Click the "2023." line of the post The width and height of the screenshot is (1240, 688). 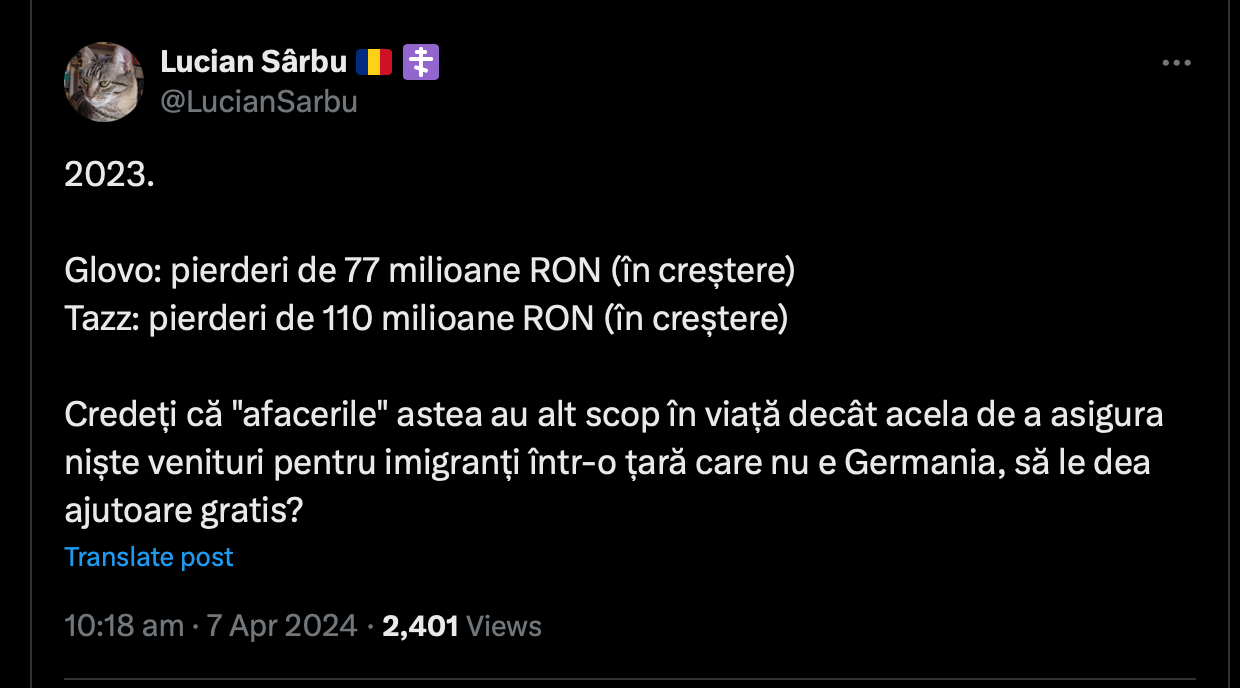pos(110,175)
